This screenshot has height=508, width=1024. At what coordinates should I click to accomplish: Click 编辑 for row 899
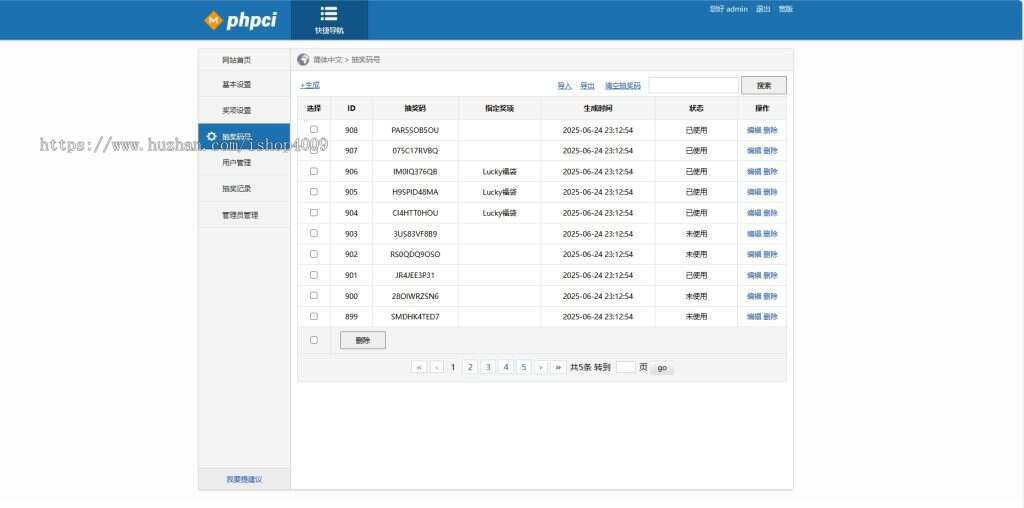click(x=754, y=317)
